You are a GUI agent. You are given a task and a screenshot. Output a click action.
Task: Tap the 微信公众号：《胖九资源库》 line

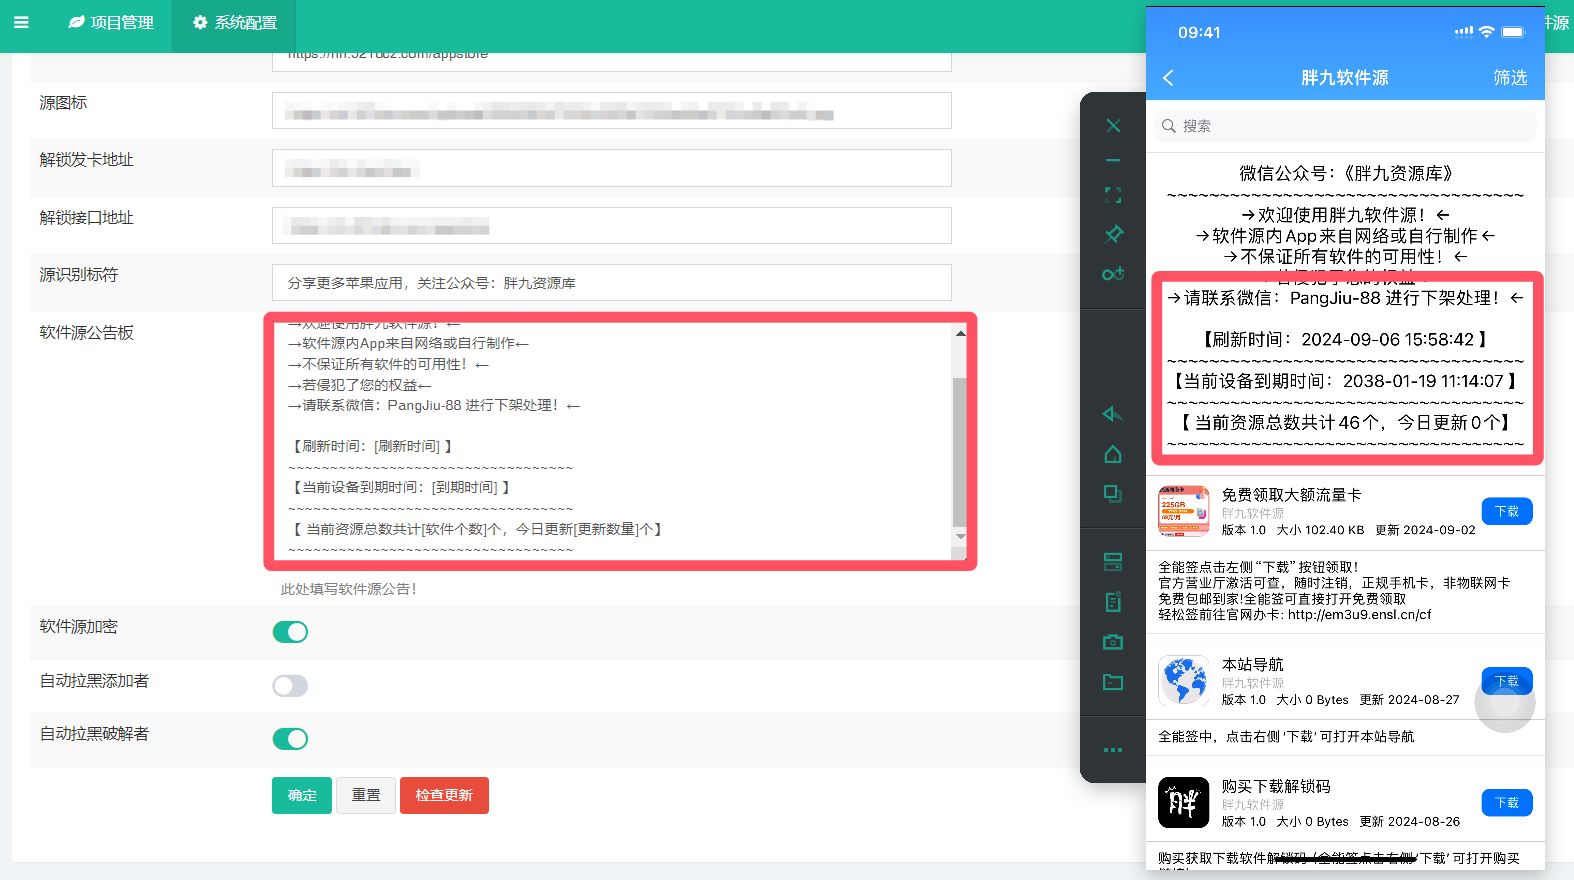[1346, 173]
